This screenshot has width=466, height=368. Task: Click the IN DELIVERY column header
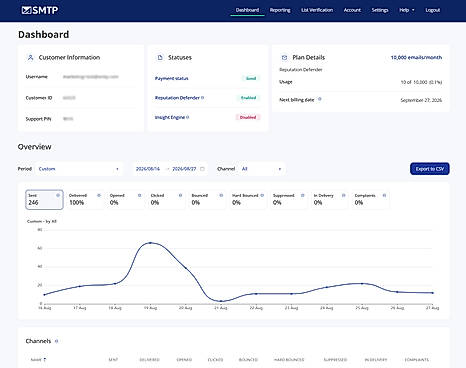[x=376, y=360]
